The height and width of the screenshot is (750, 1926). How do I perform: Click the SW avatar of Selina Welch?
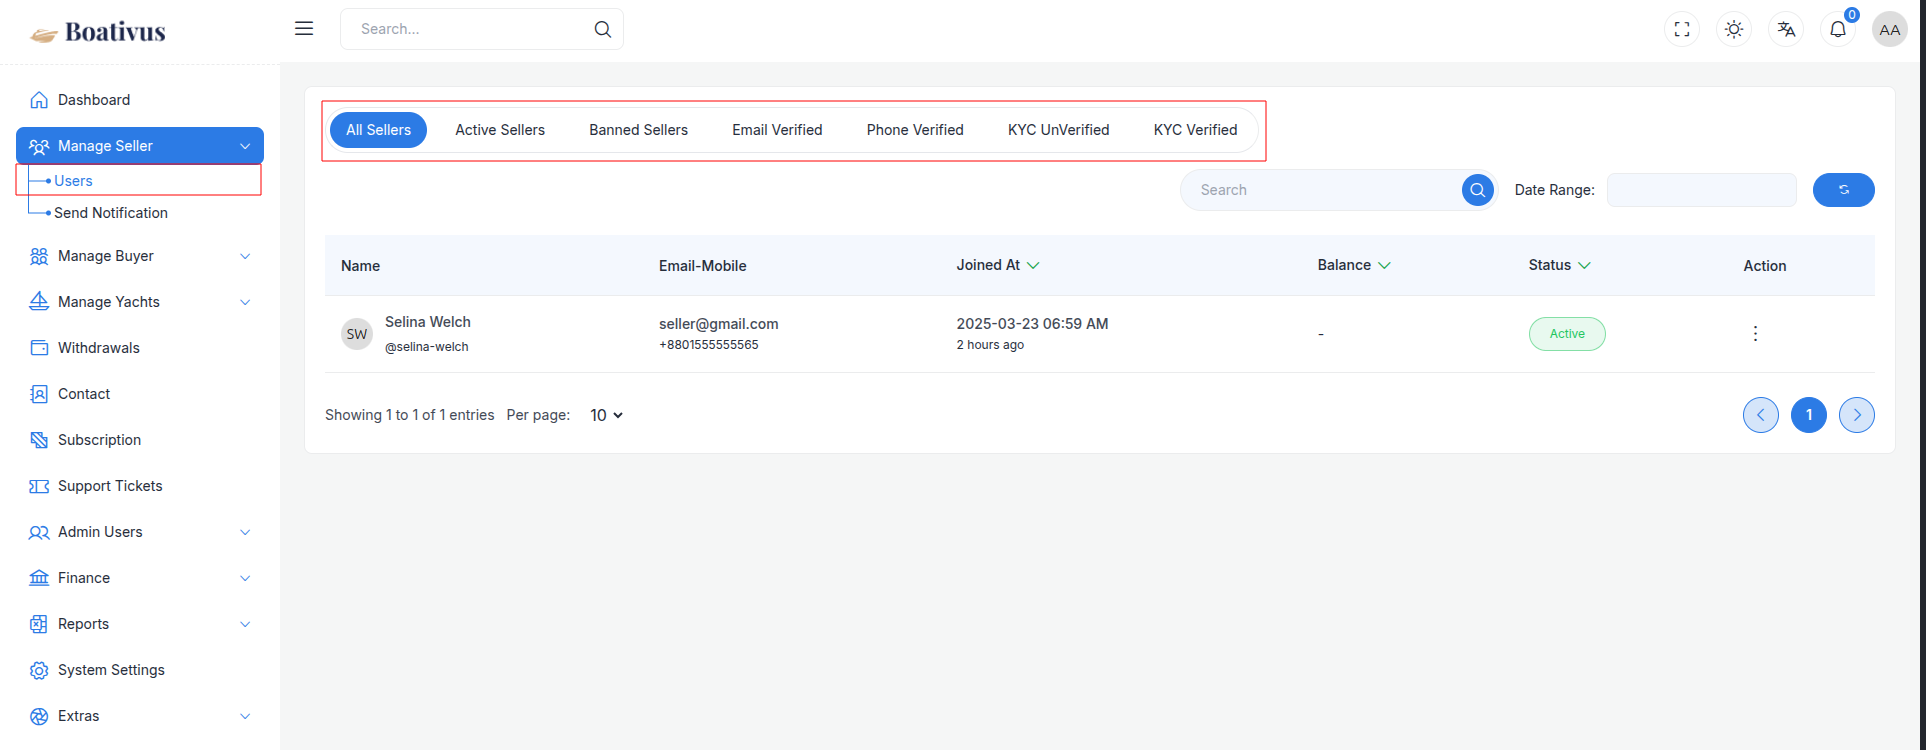357,334
